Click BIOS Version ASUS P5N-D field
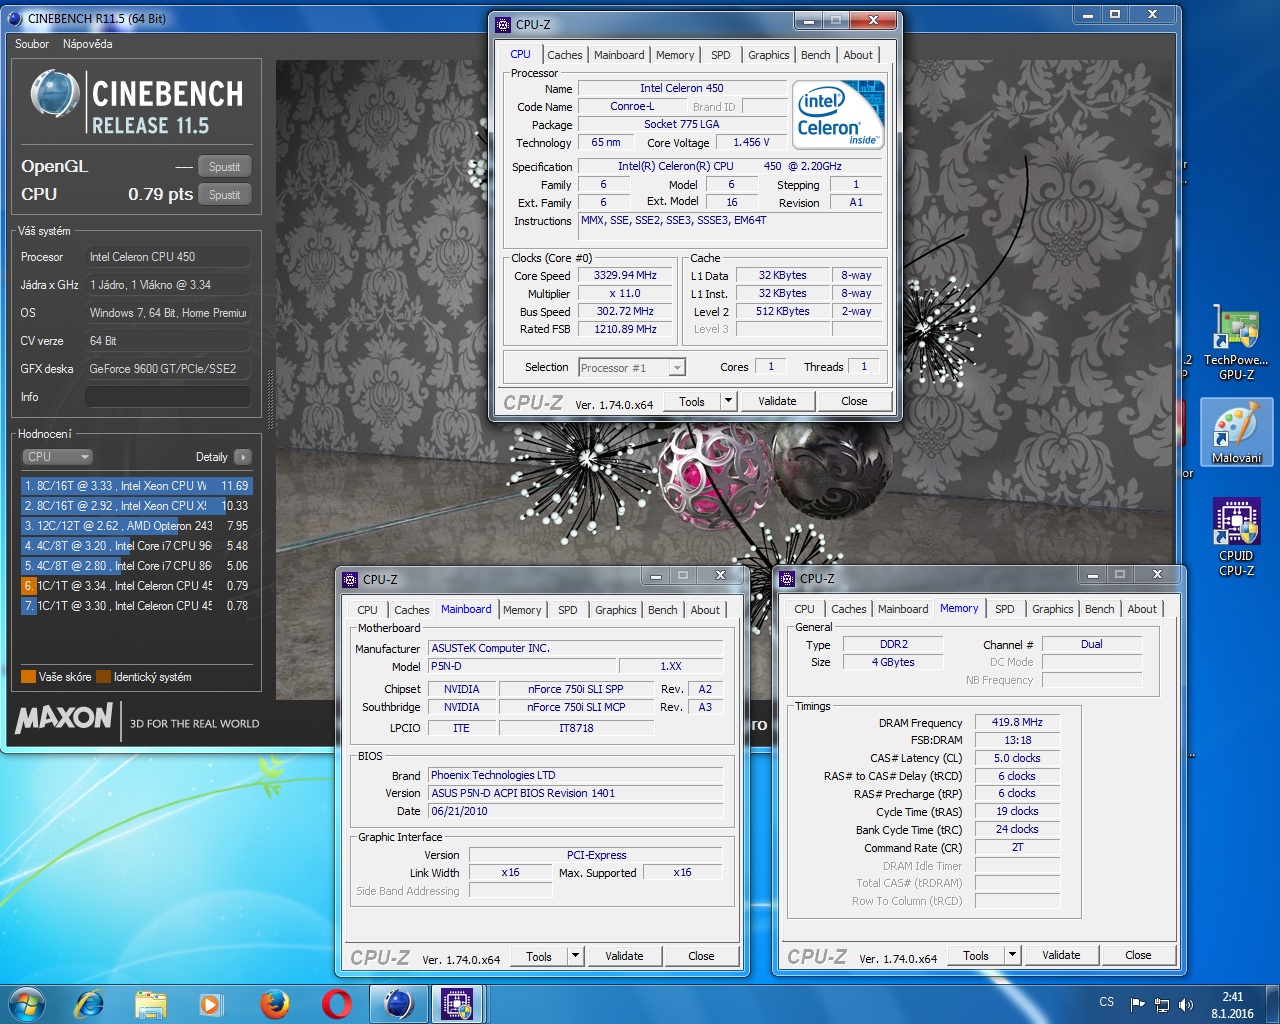The width and height of the screenshot is (1280, 1024). pyautogui.click(x=575, y=793)
